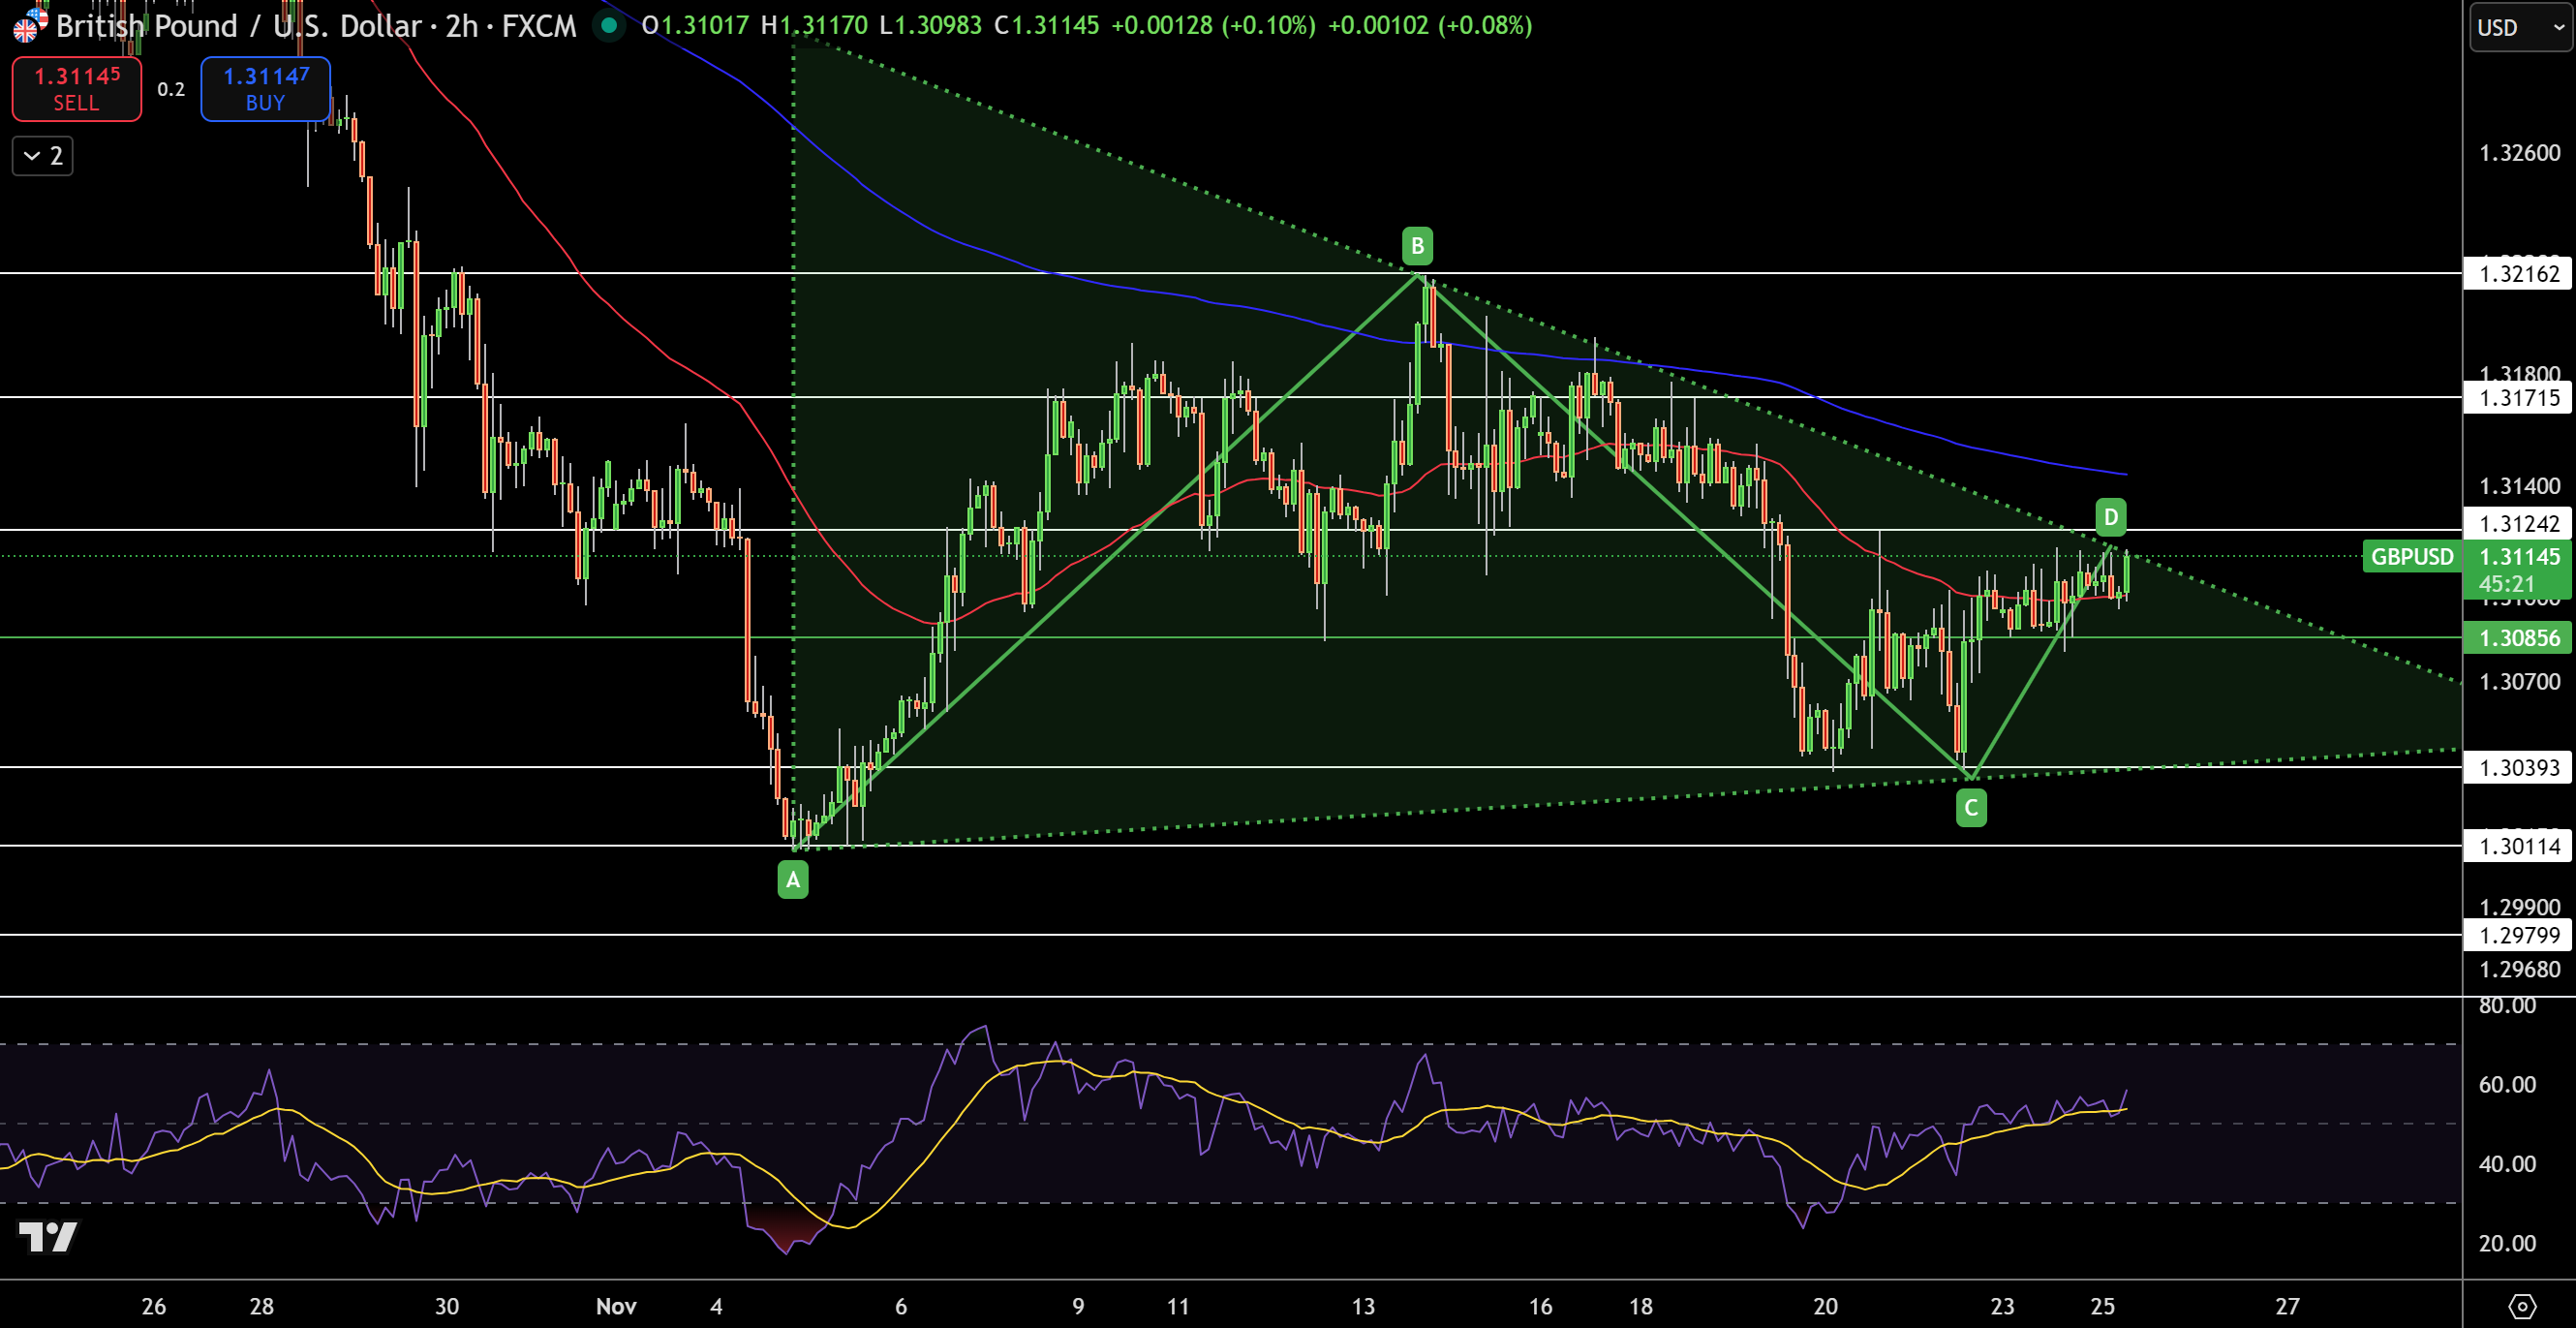2576x1328 pixels.
Task: Click the 1.32162 price level label
Action: tap(2519, 274)
